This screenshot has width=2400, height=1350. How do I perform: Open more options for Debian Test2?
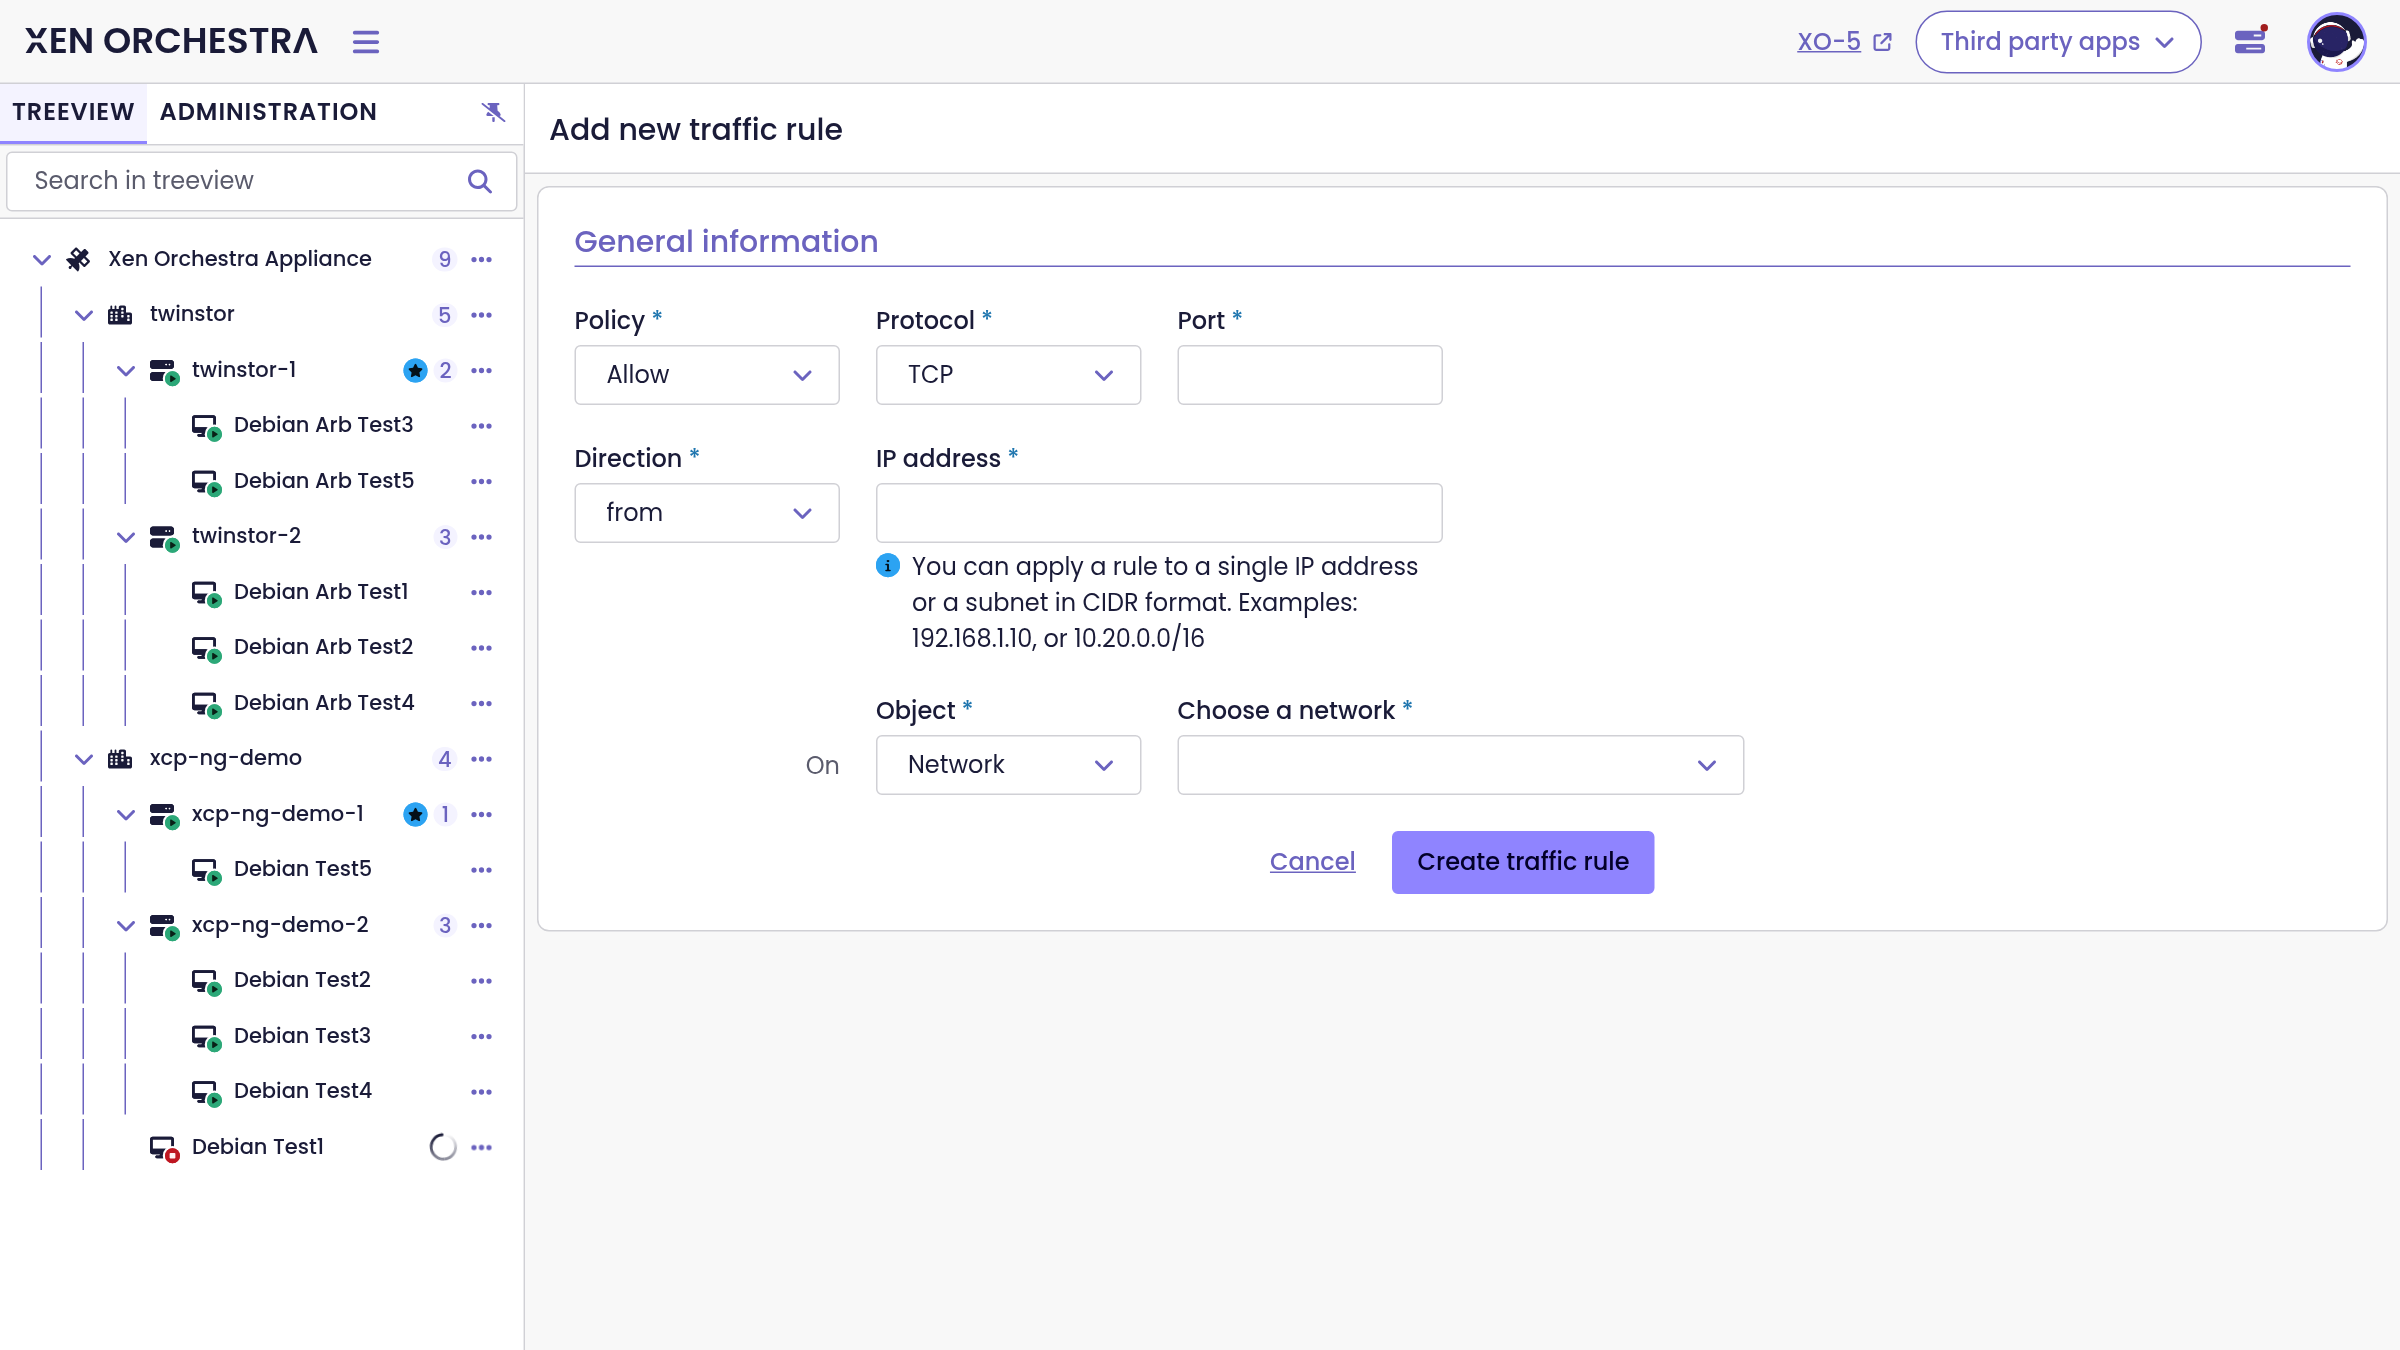pos(482,981)
